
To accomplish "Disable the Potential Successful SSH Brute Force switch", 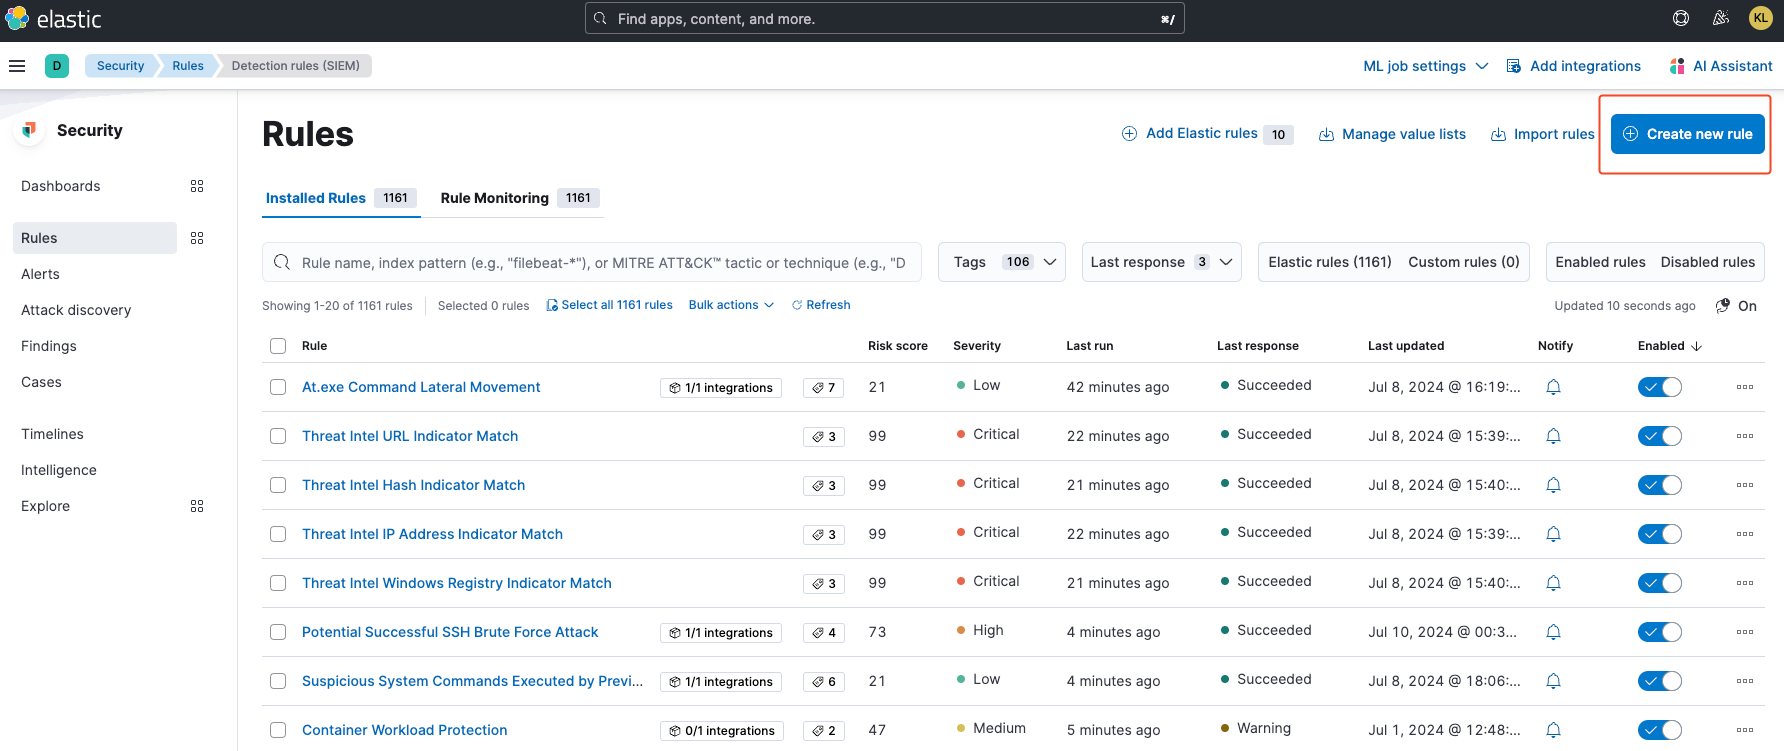I will coord(1660,632).
